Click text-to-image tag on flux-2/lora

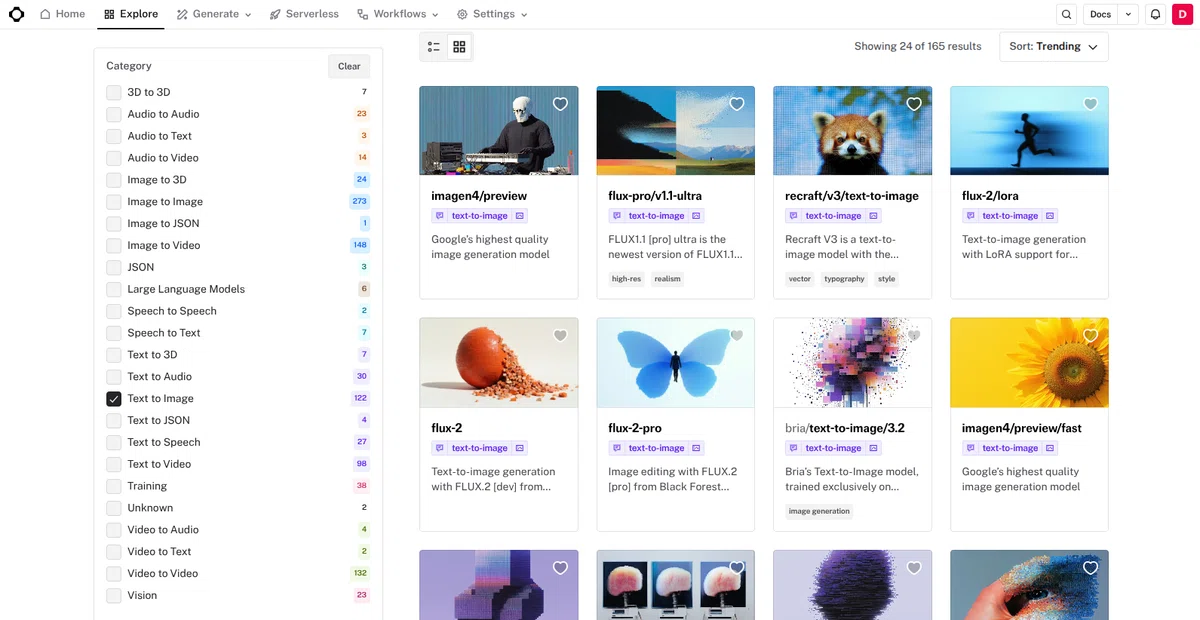tap(1010, 216)
